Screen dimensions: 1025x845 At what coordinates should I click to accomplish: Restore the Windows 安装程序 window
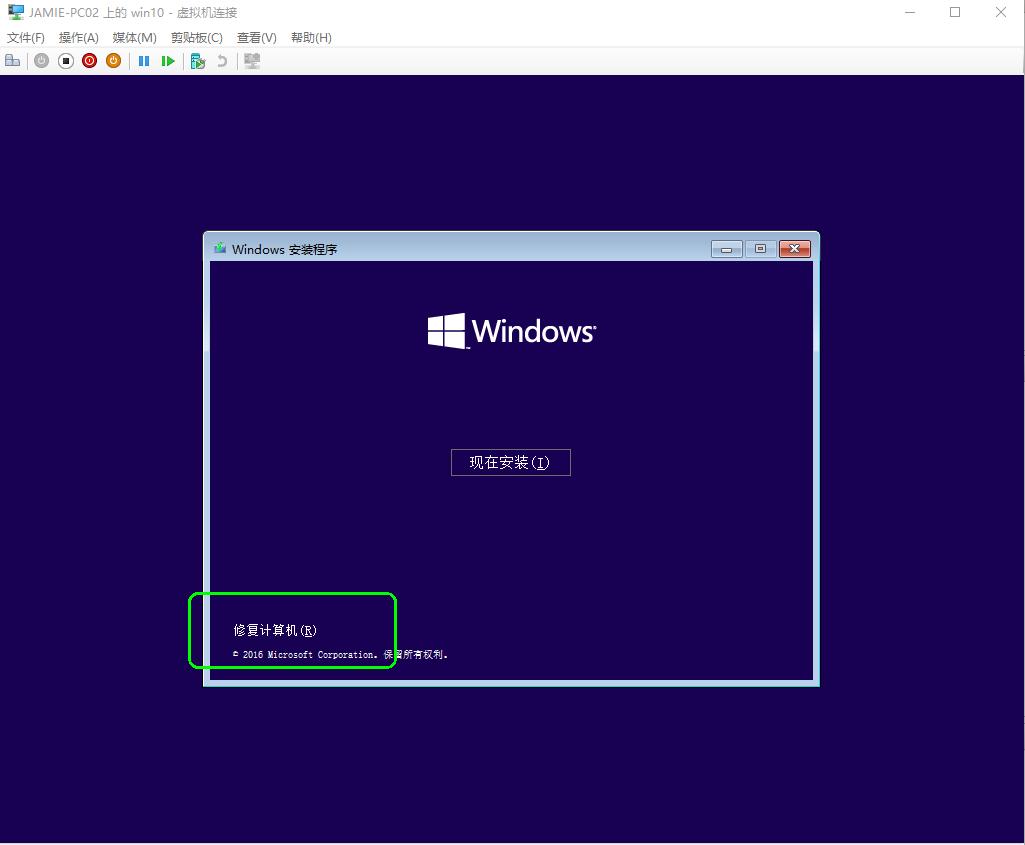pyautogui.click(x=760, y=249)
